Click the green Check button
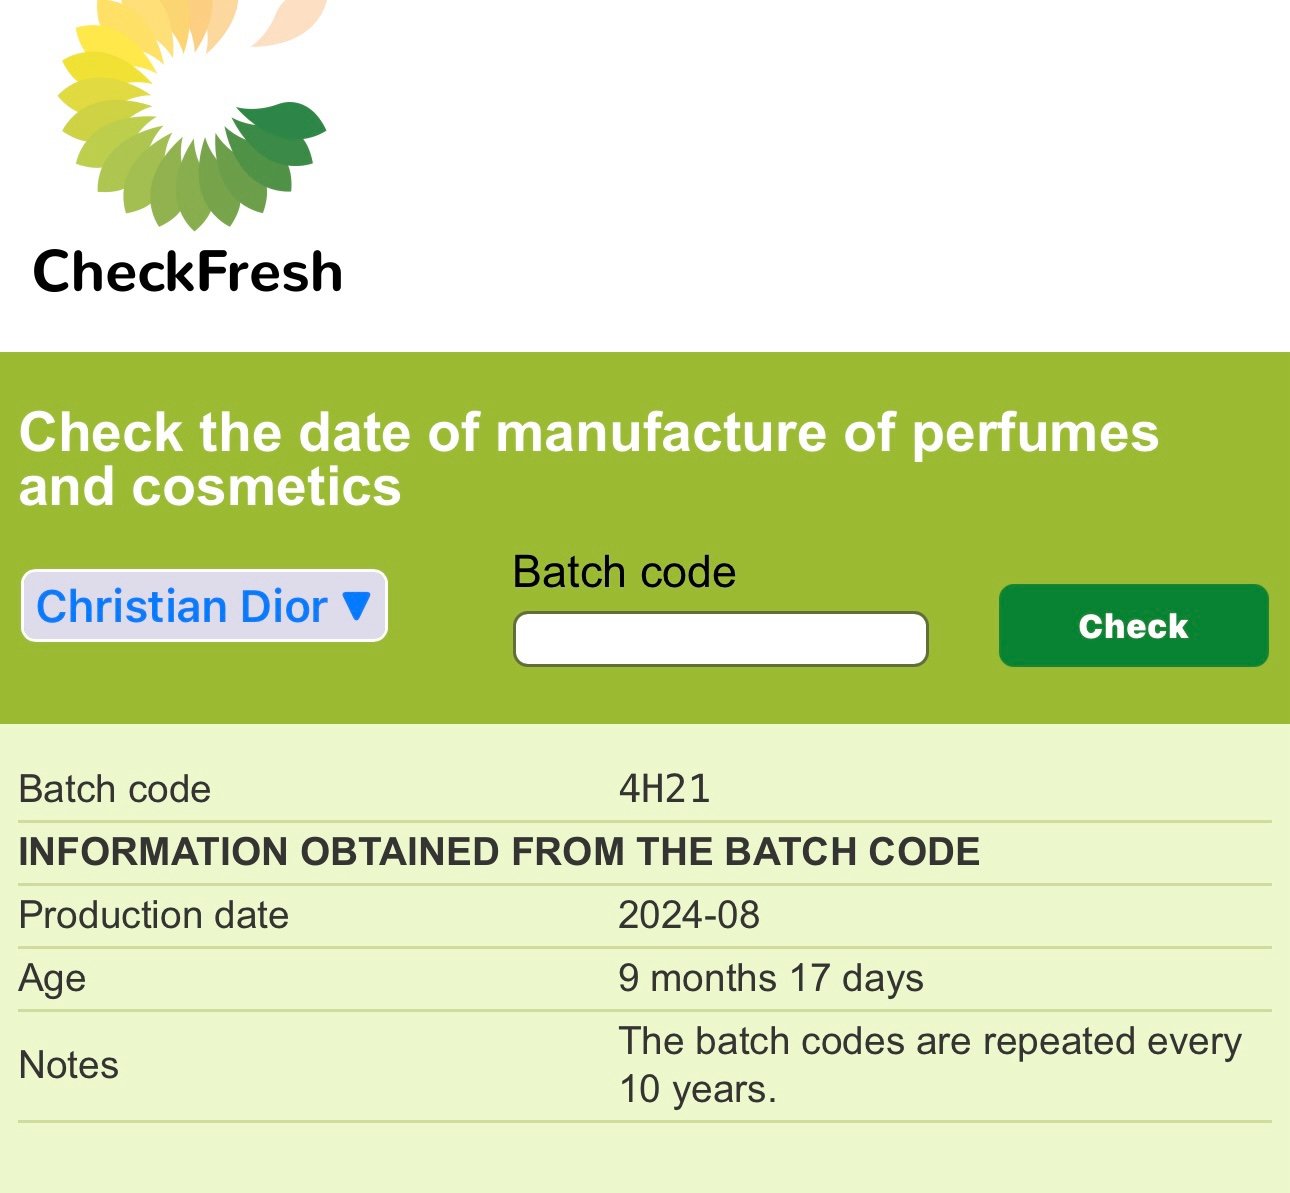Image resolution: width=1290 pixels, height=1193 pixels. click(x=1133, y=626)
